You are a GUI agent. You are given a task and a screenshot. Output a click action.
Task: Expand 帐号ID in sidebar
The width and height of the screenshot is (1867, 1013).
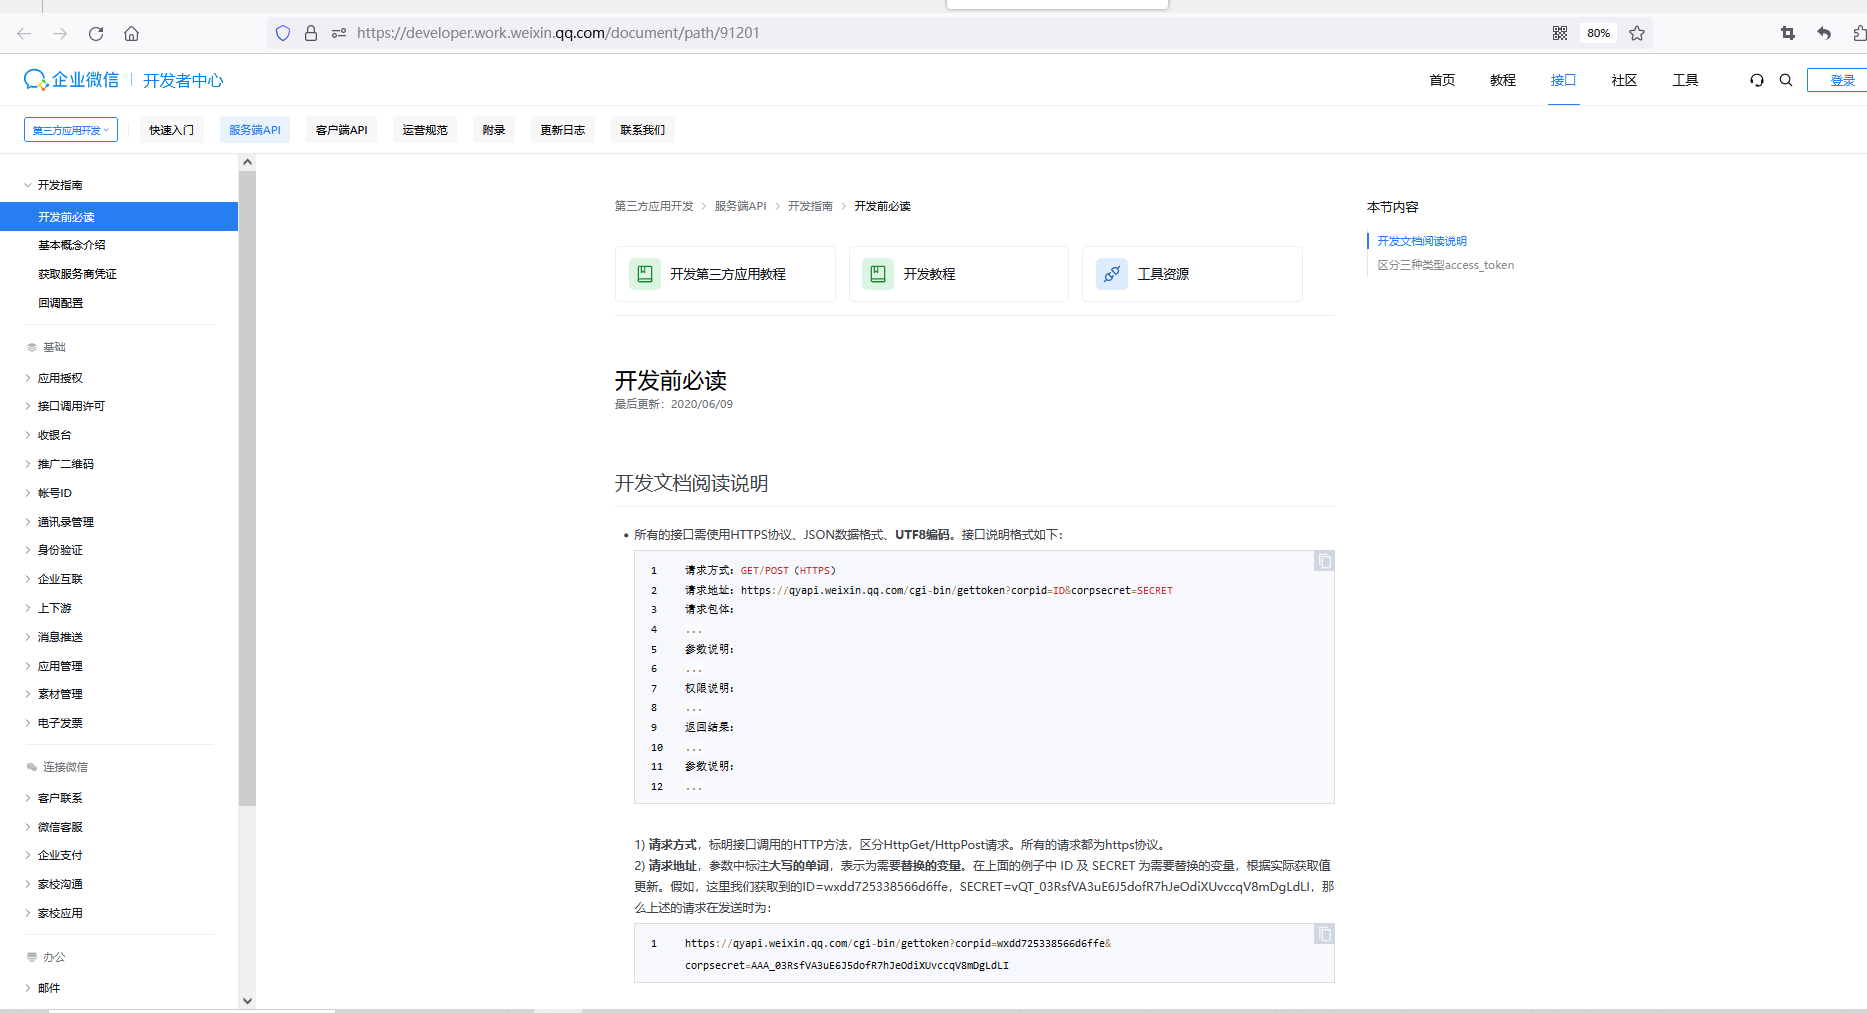click(x=55, y=493)
